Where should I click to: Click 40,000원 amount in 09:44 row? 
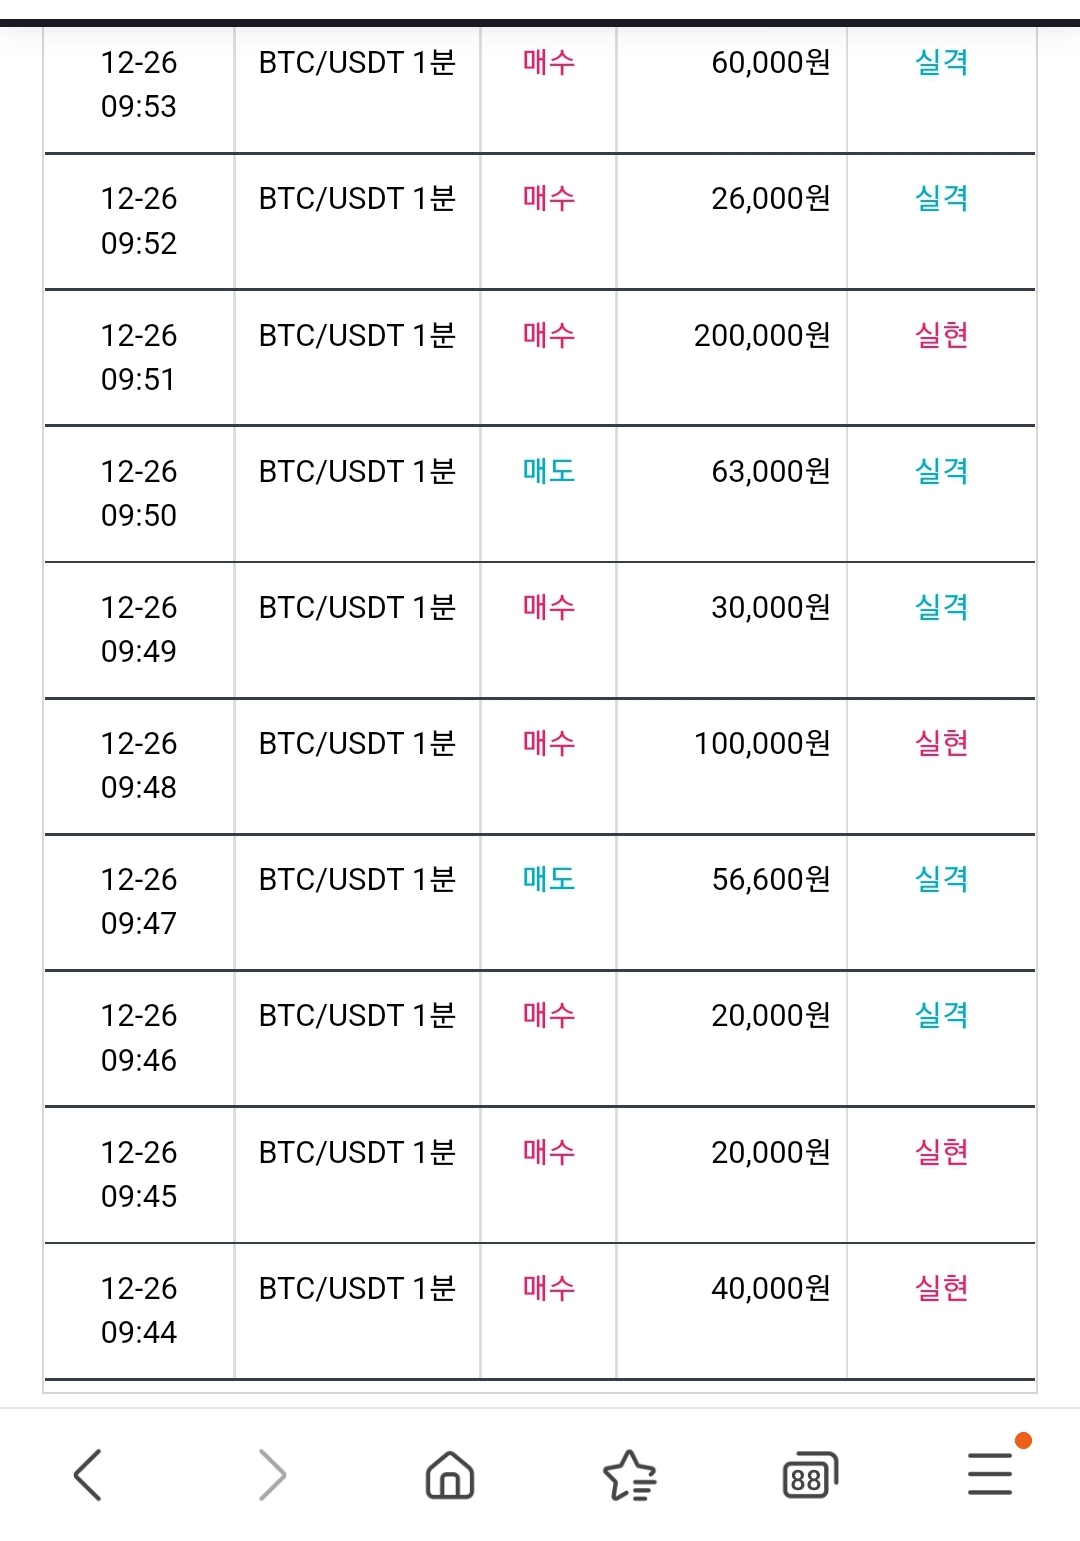pos(771,1288)
